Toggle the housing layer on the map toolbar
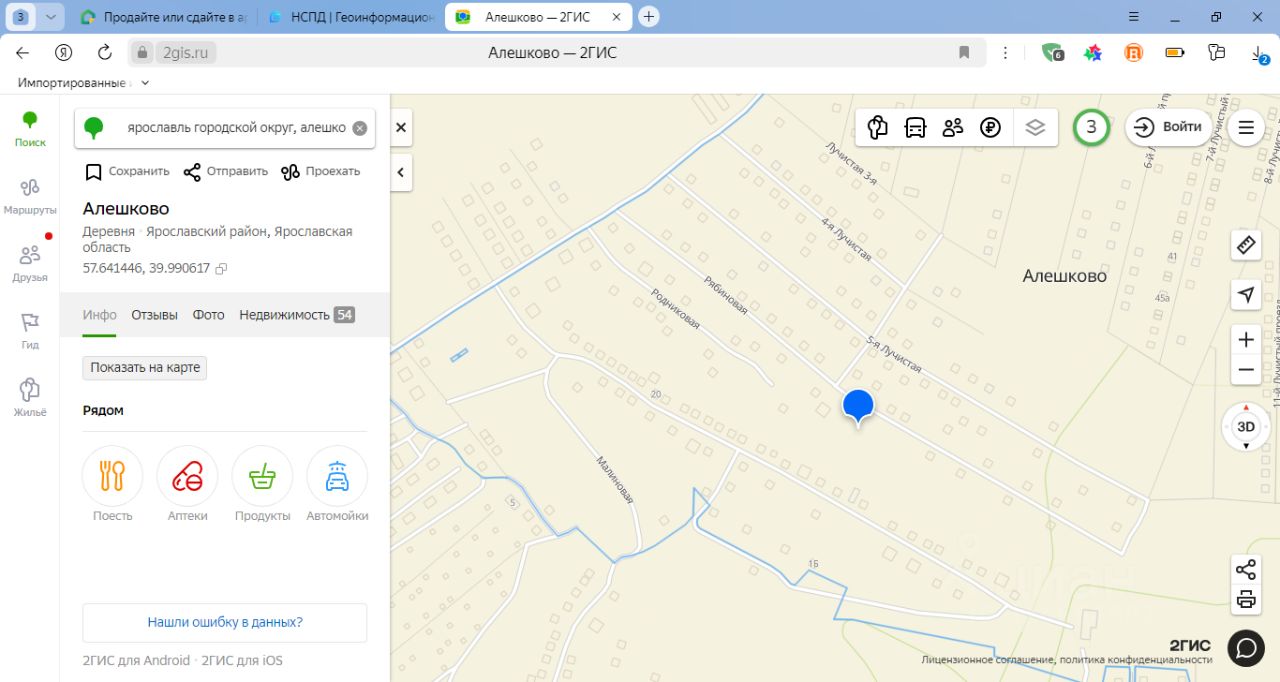This screenshot has height=682, width=1280. 878,127
